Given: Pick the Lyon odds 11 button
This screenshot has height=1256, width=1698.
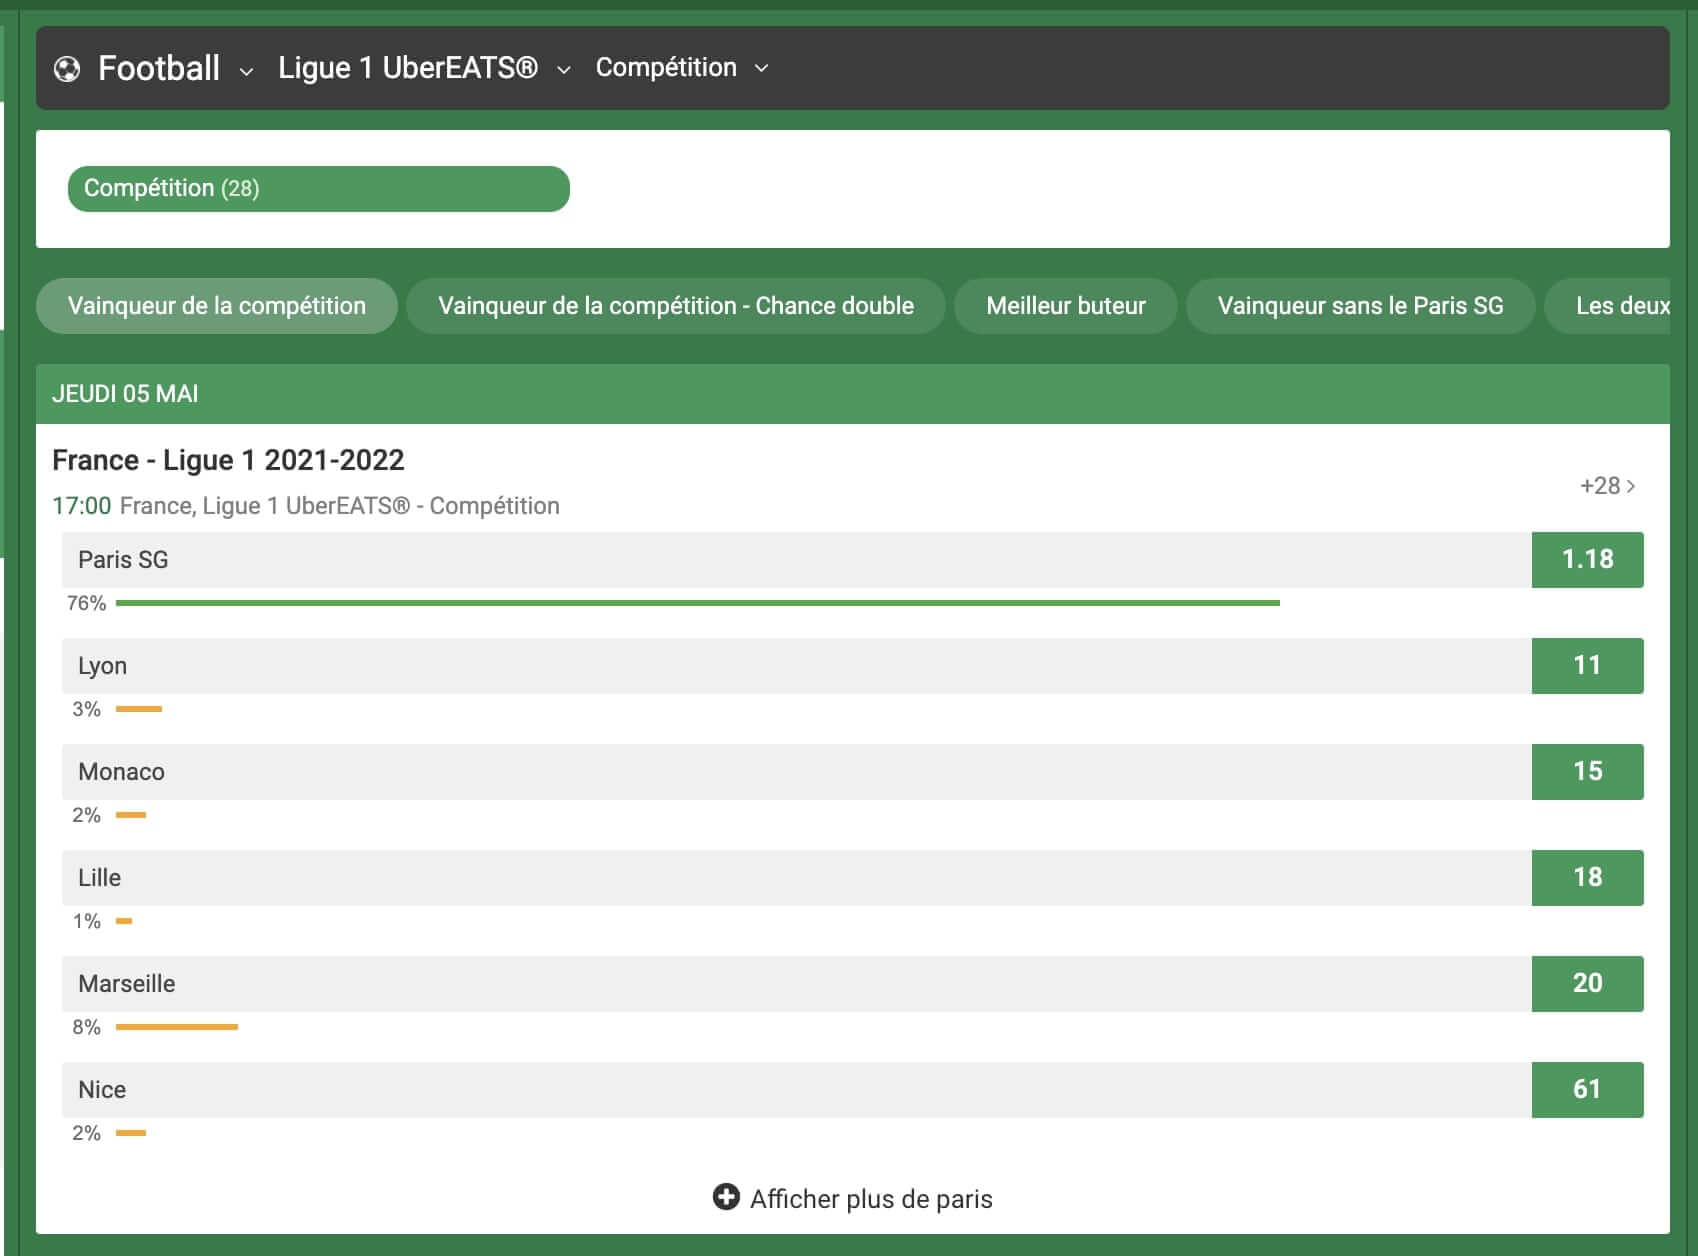Looking at the screenshot, I should tap(1587, 666).
